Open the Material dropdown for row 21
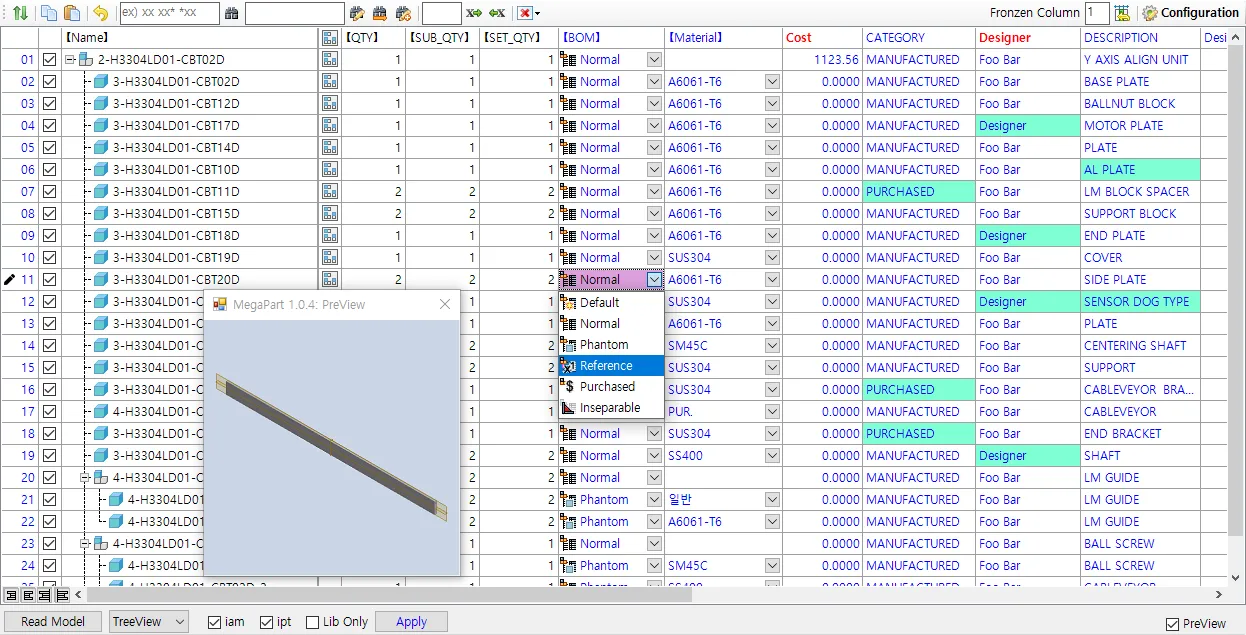Image resolution: width=1246 pixels, height=635 pixels. pyautogui.click(x=772, y=499)
